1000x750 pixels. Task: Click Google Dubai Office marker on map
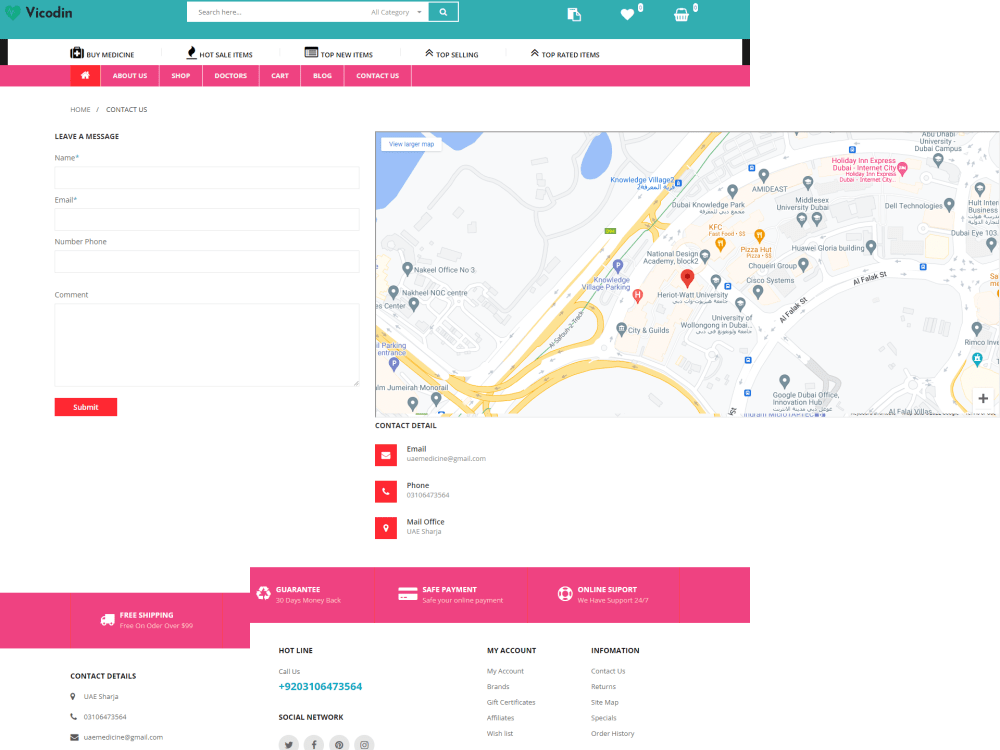(784, 381)
